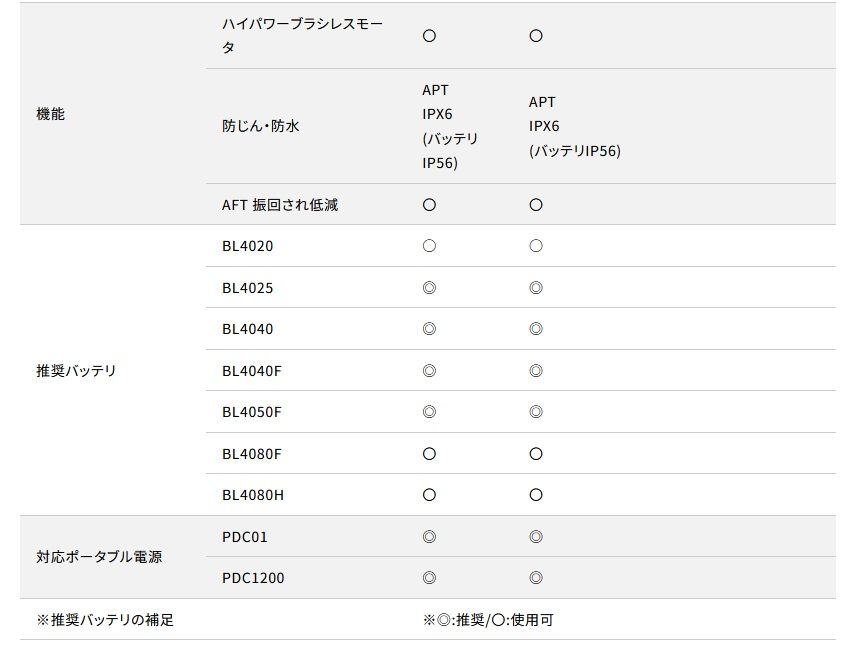Select the BL4020 battery label
Viewport: 850px width, 667px height.
(247, 246)
